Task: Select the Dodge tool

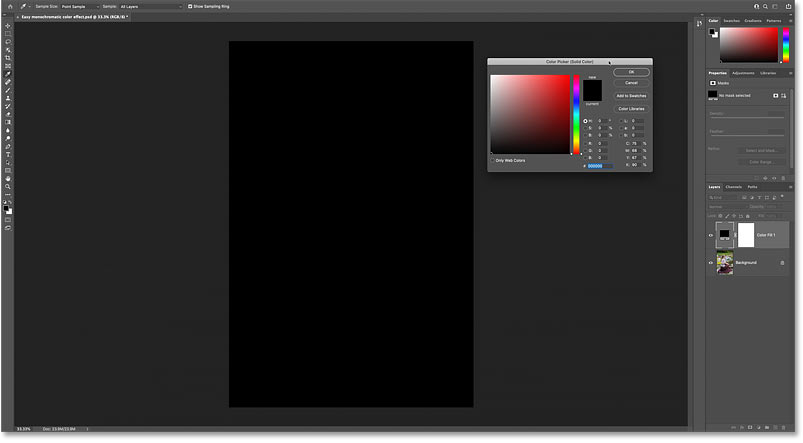Action: (8, 138)
